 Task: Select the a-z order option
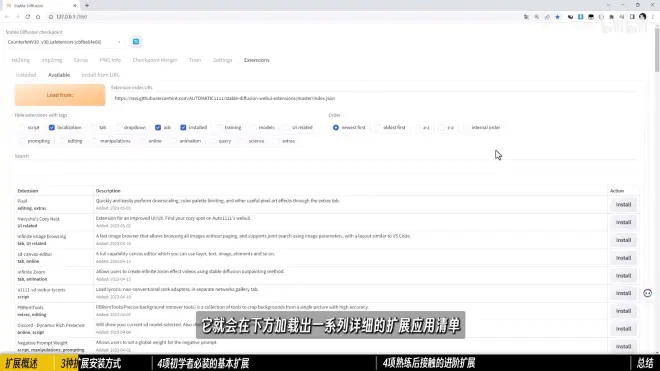click(x=418, y=127)
